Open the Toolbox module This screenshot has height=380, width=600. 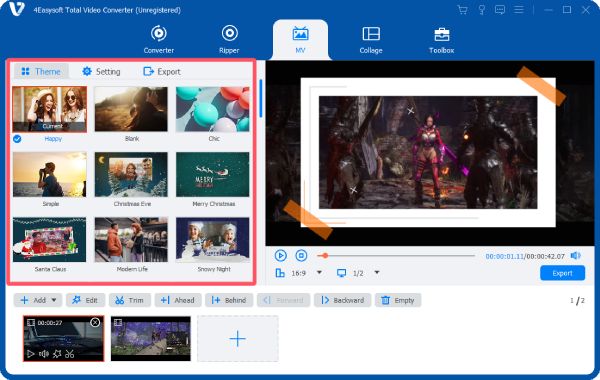(x=441, y=39)
